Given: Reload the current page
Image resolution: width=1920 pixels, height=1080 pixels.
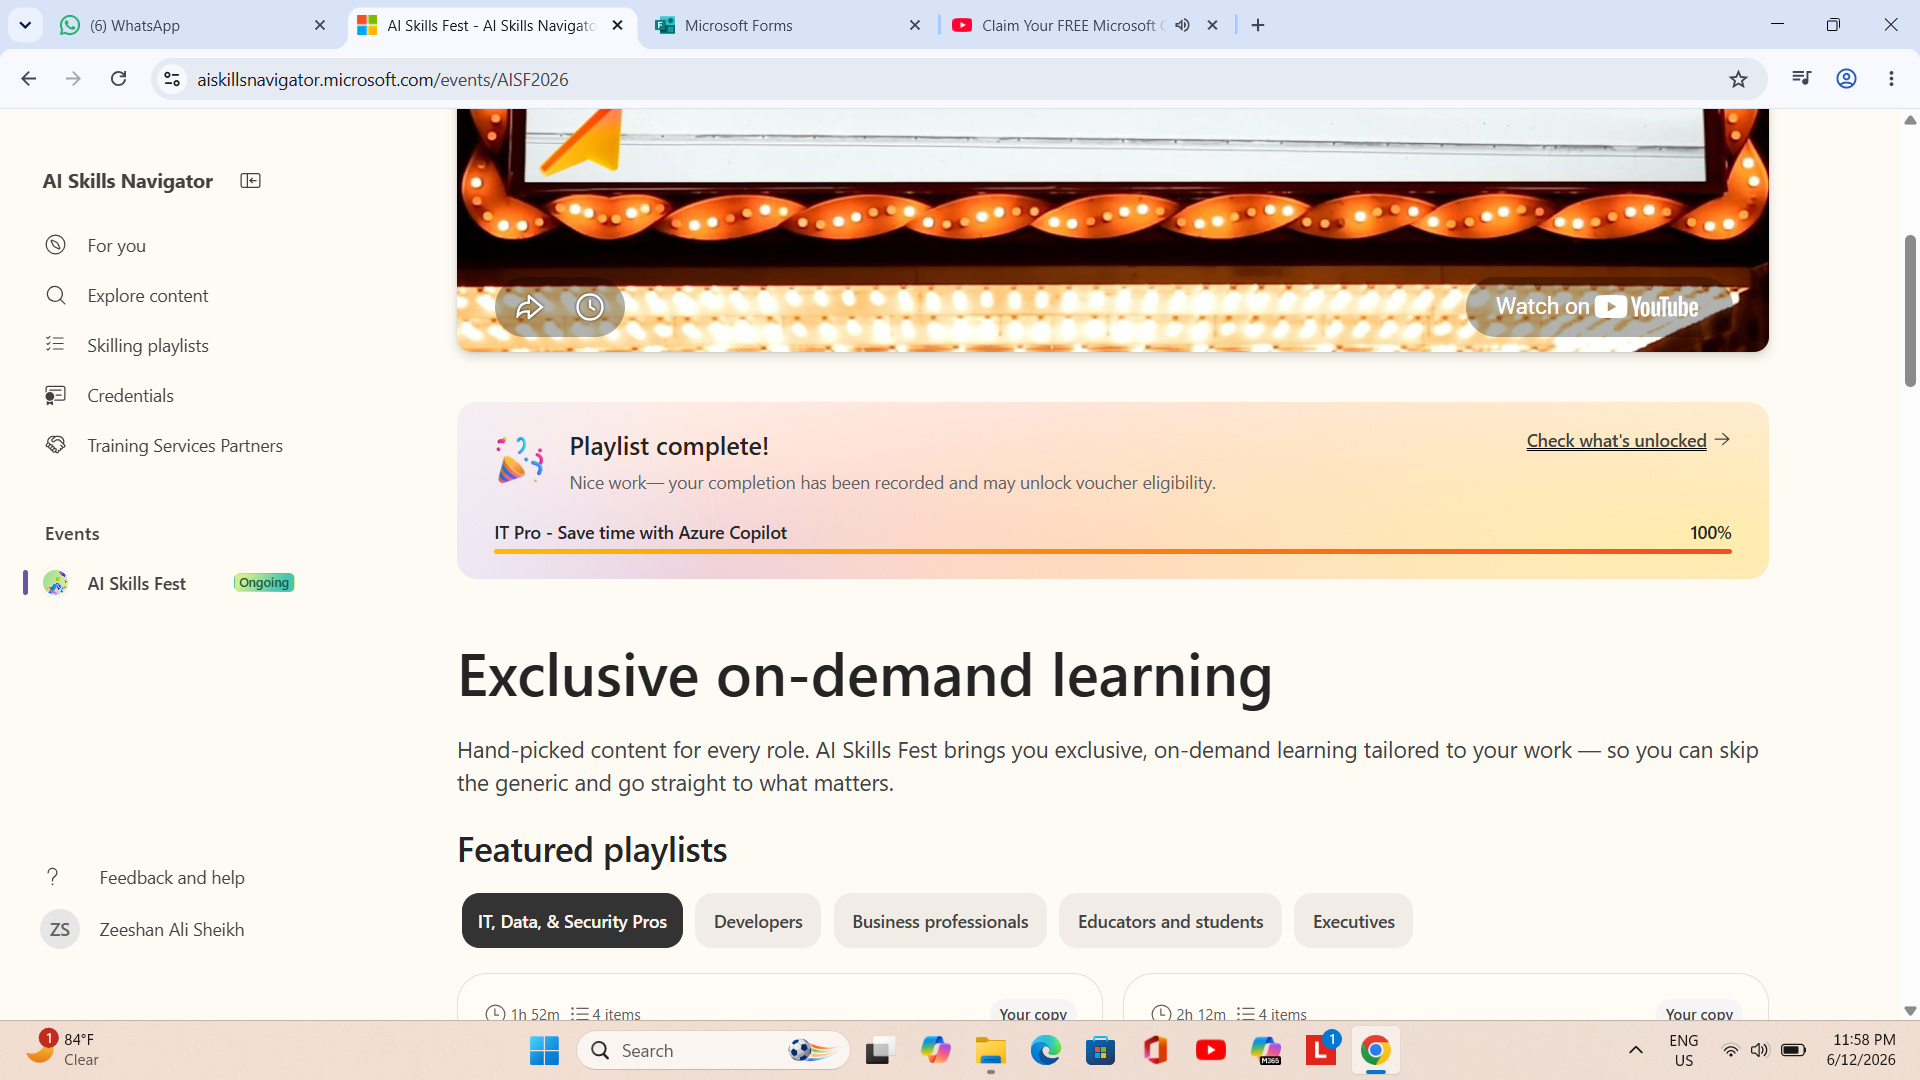Looking at the screenshot, I should (118, 79).
